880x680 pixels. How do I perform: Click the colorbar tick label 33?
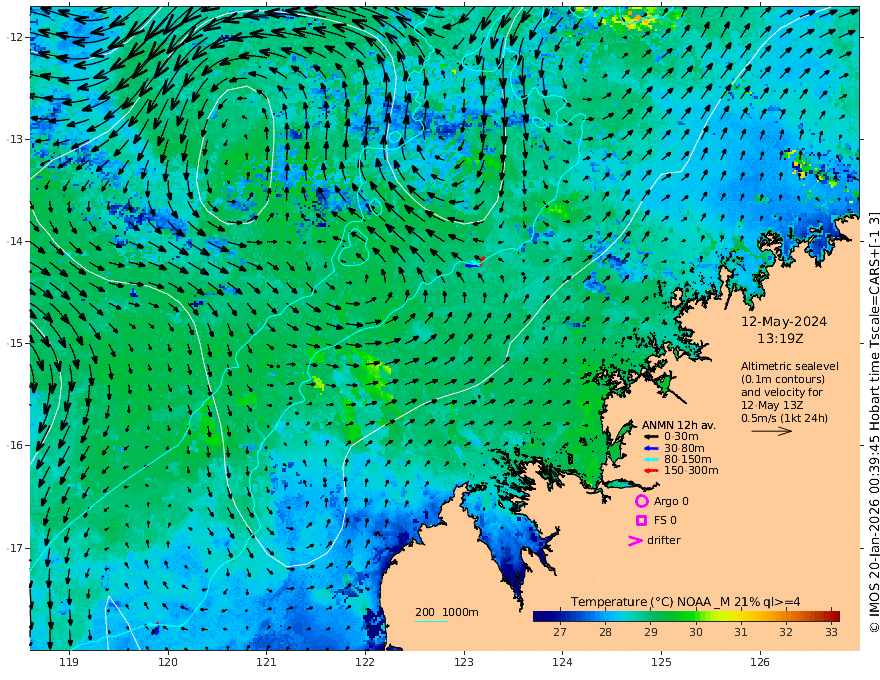pos(832,632)
